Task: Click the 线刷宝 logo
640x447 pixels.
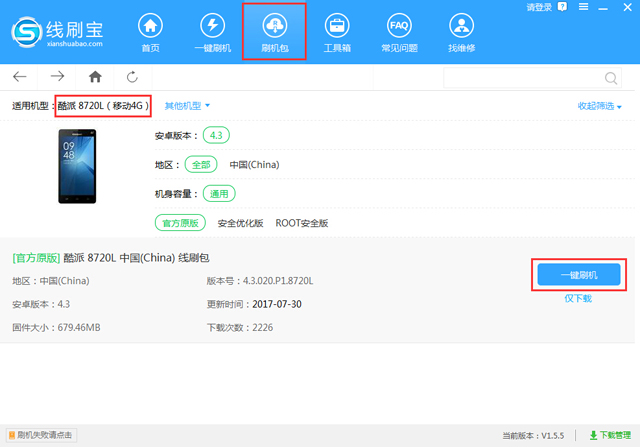Action: (58, 32)
